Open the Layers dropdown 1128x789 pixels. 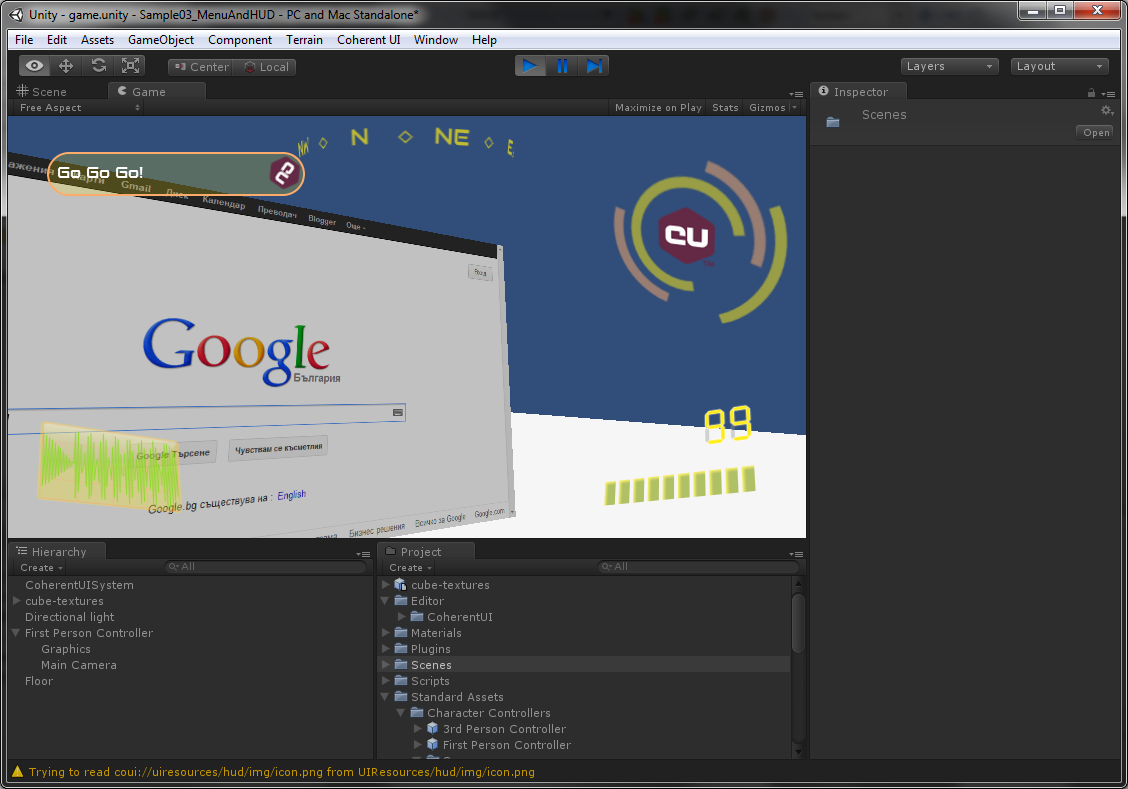click(949, 66)
